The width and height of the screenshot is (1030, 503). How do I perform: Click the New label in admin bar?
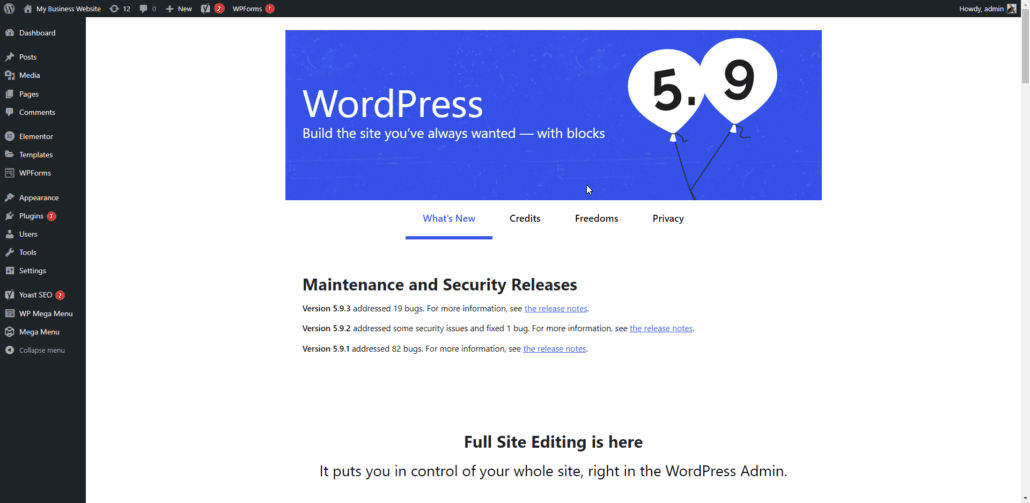tap(185, 9)
